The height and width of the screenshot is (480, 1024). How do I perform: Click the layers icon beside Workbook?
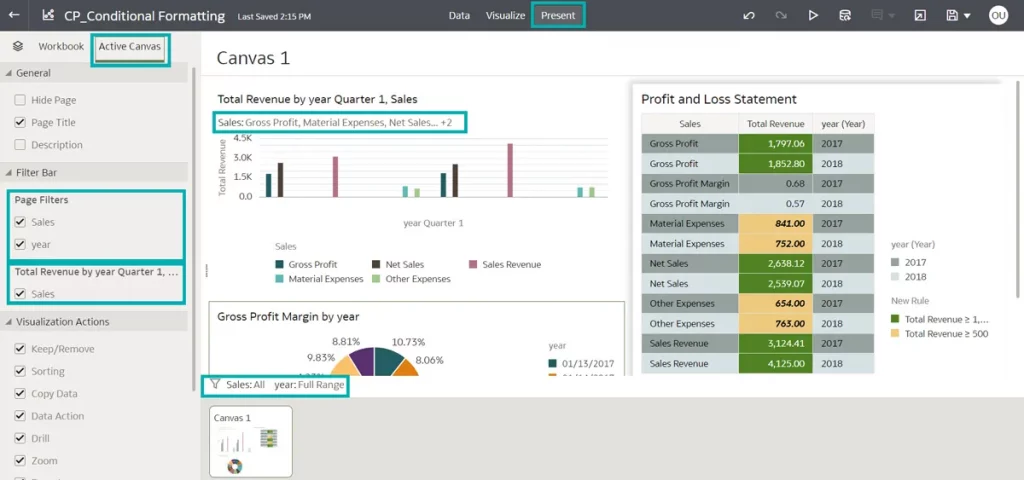(18, 47)
